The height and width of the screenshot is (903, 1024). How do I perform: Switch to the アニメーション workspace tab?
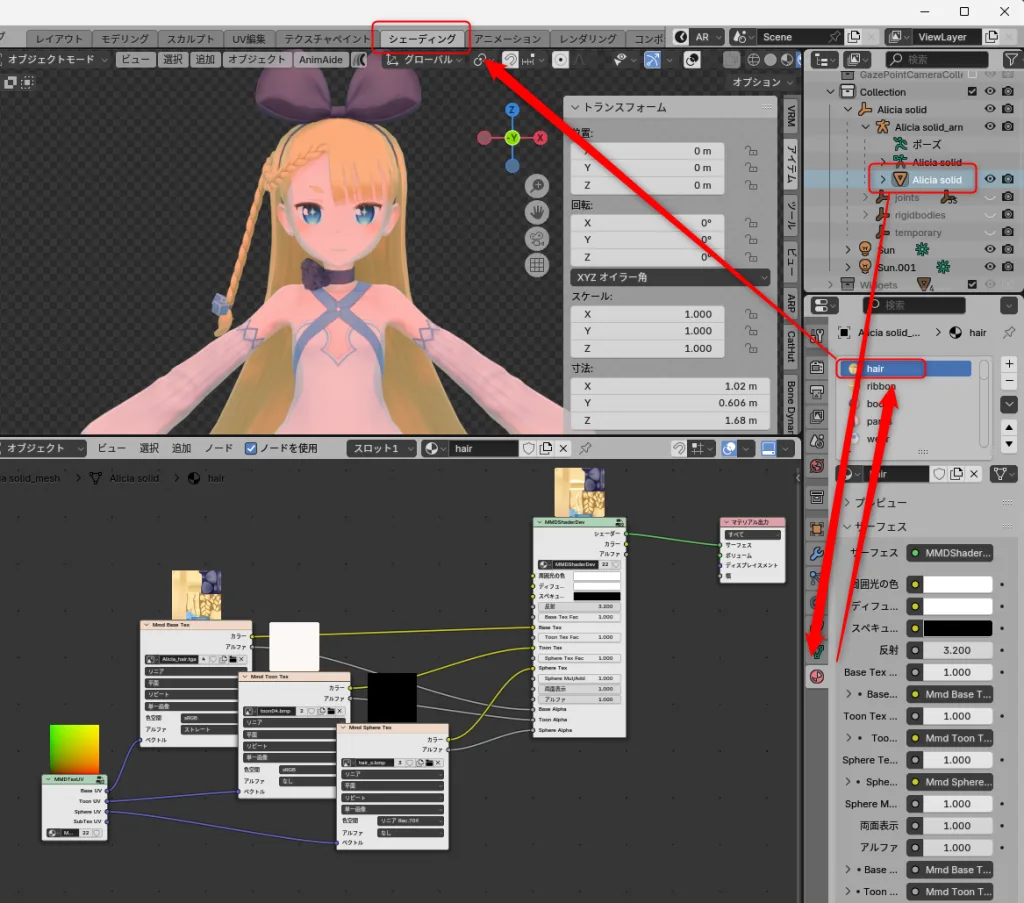(507, 39)
